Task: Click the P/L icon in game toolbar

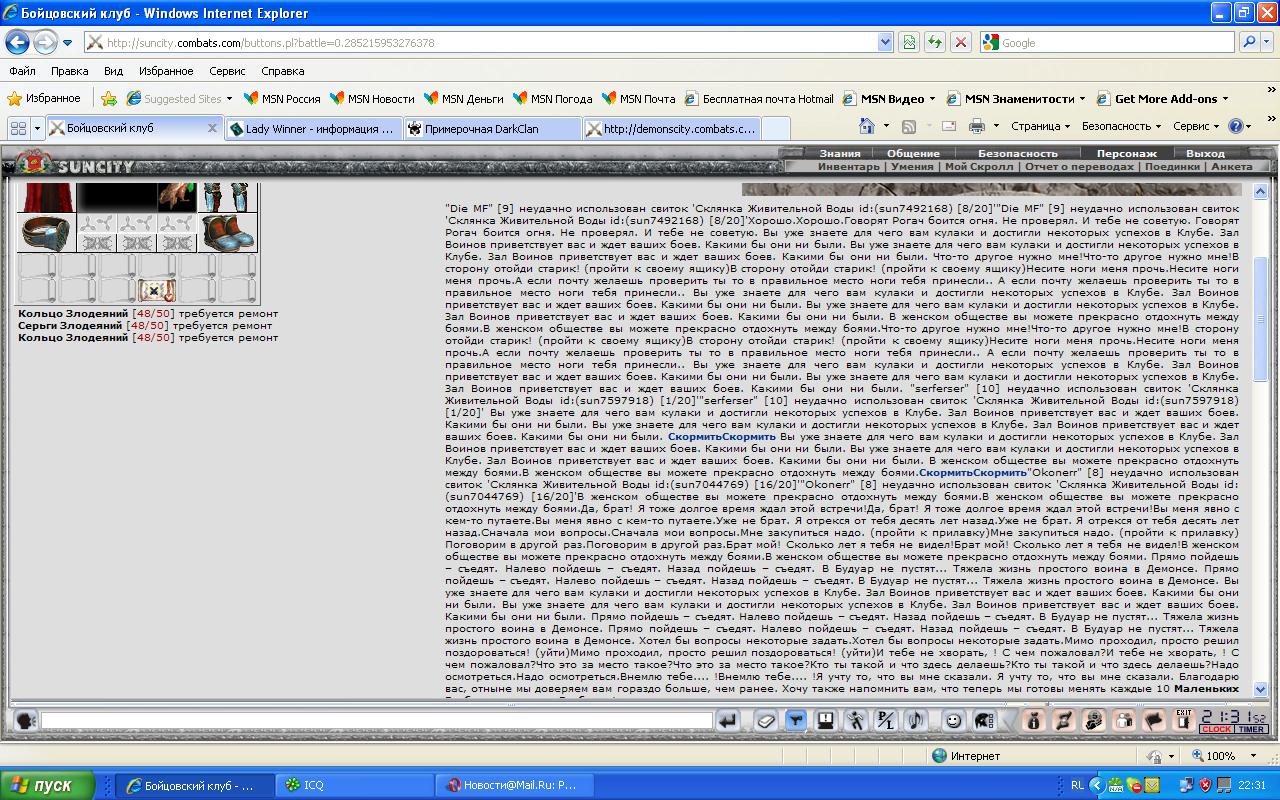Action: 885,720
